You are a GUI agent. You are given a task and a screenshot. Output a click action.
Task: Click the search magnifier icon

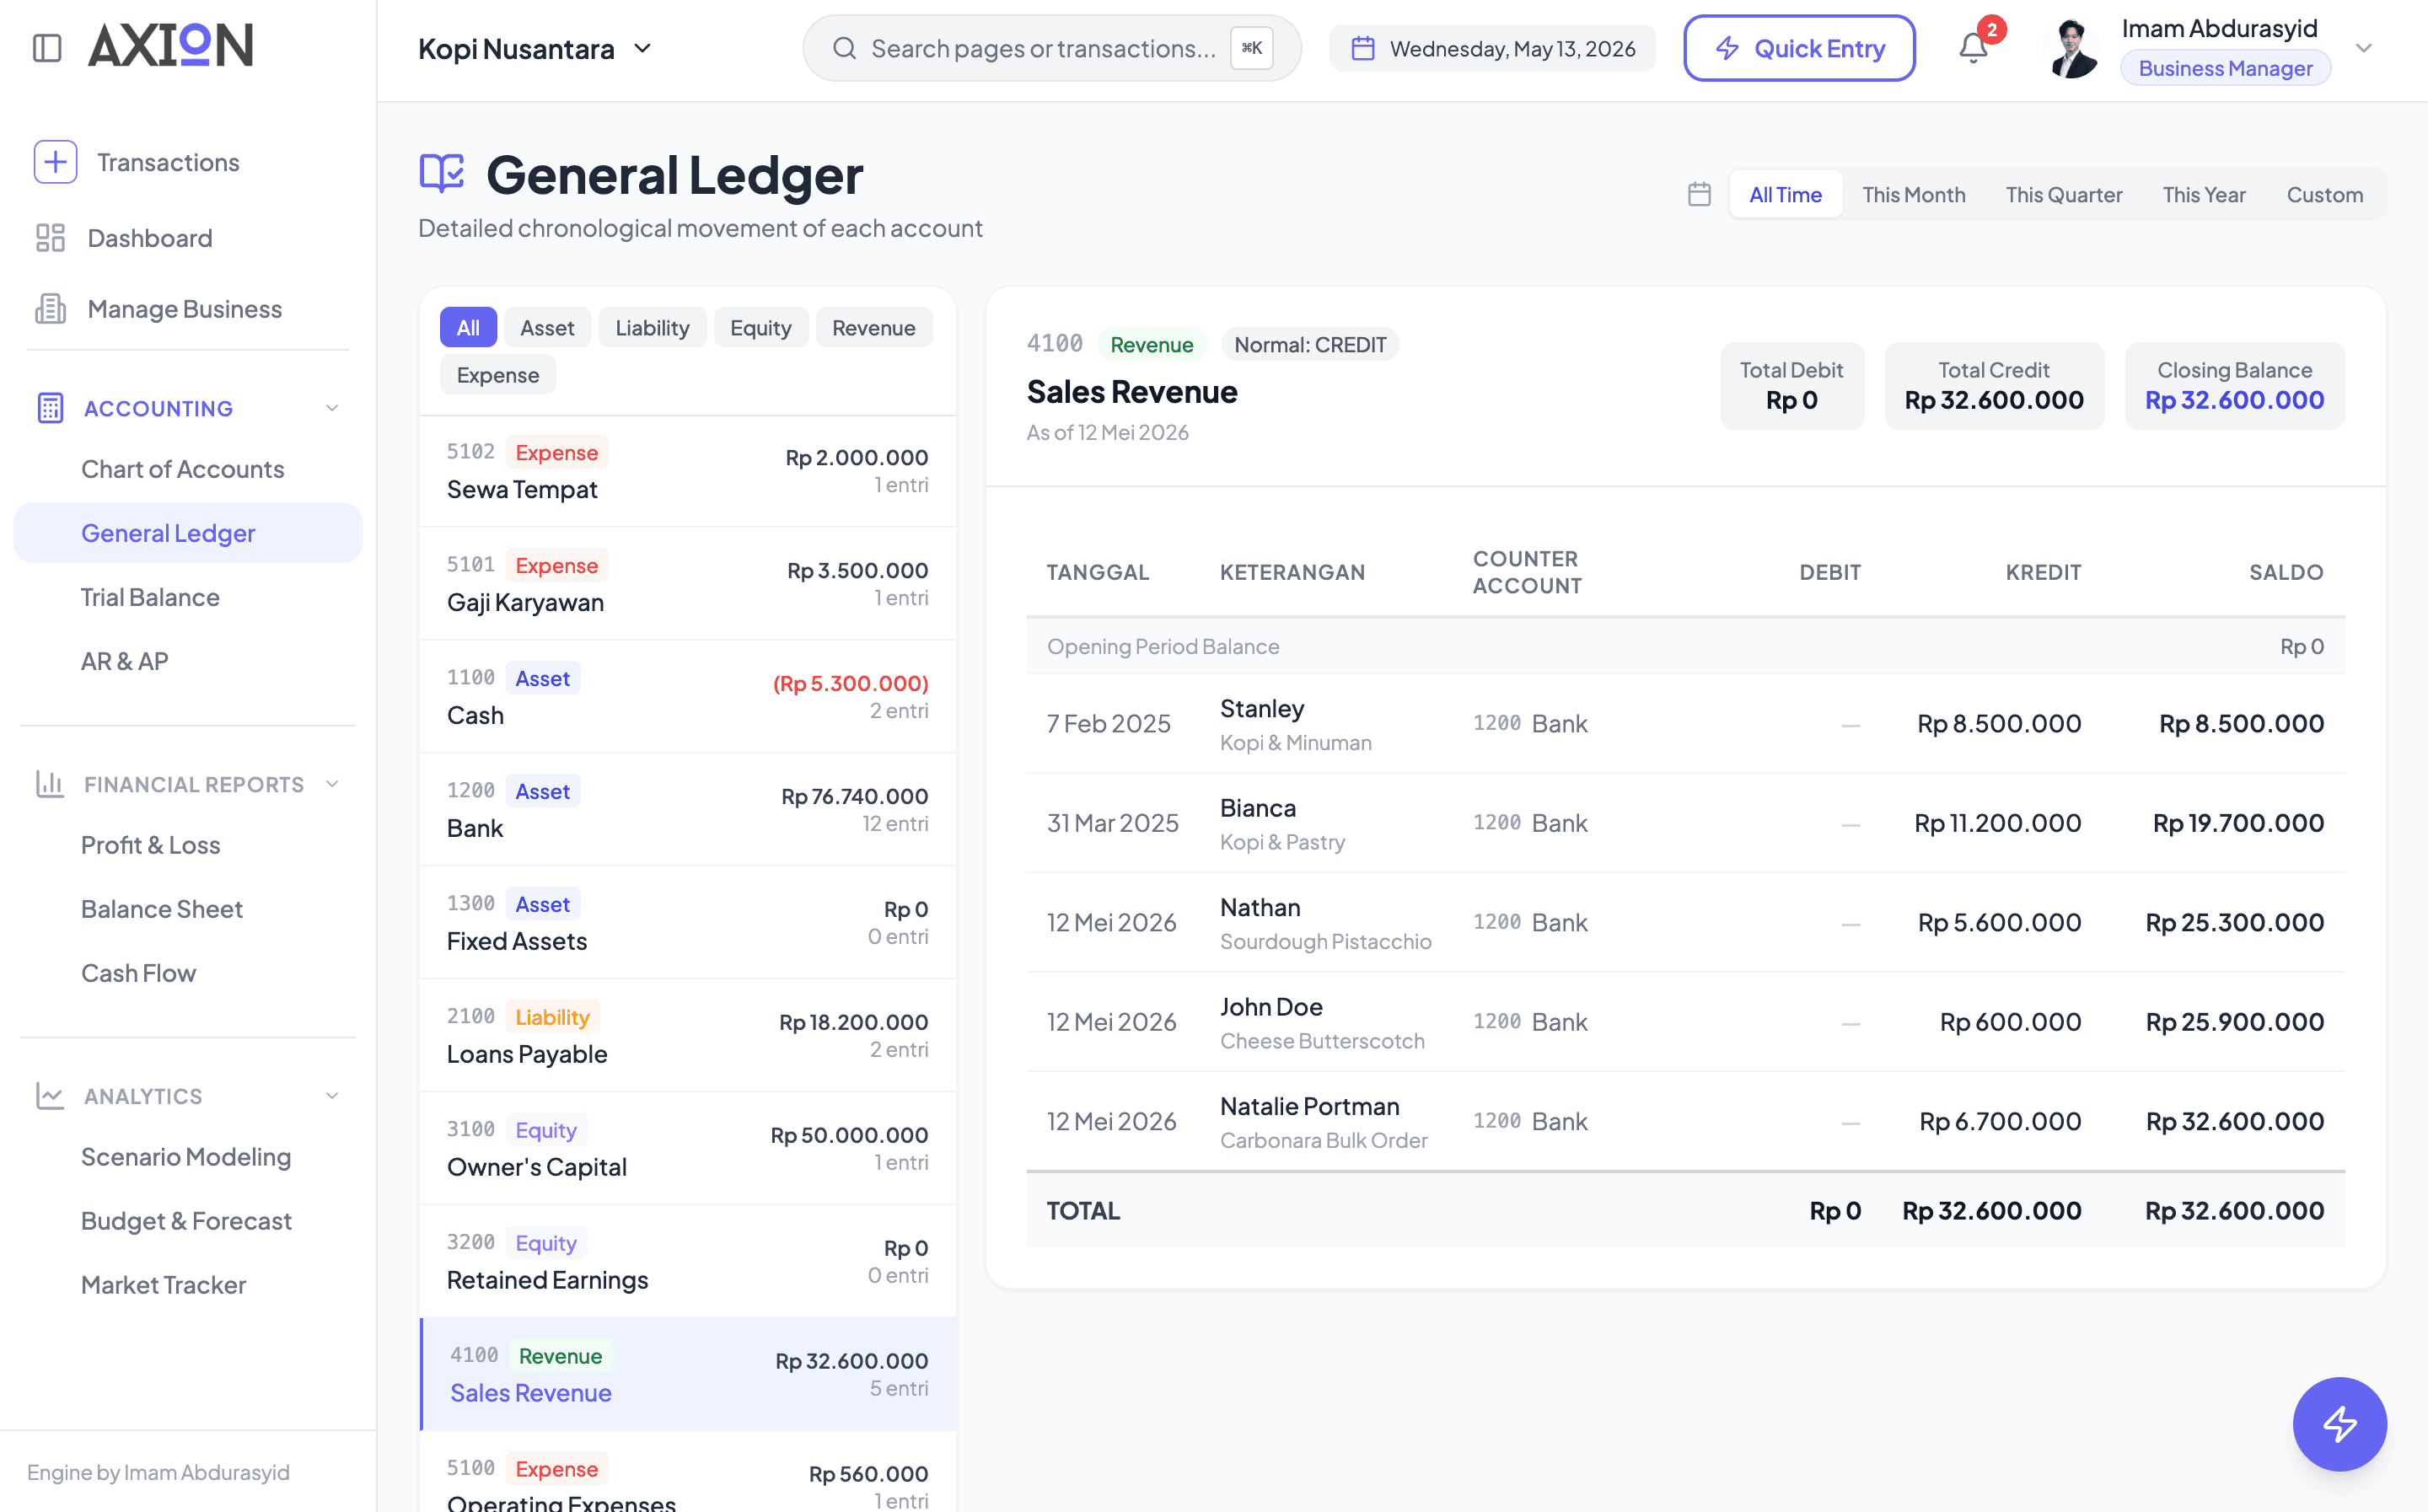tap(845, 48)
